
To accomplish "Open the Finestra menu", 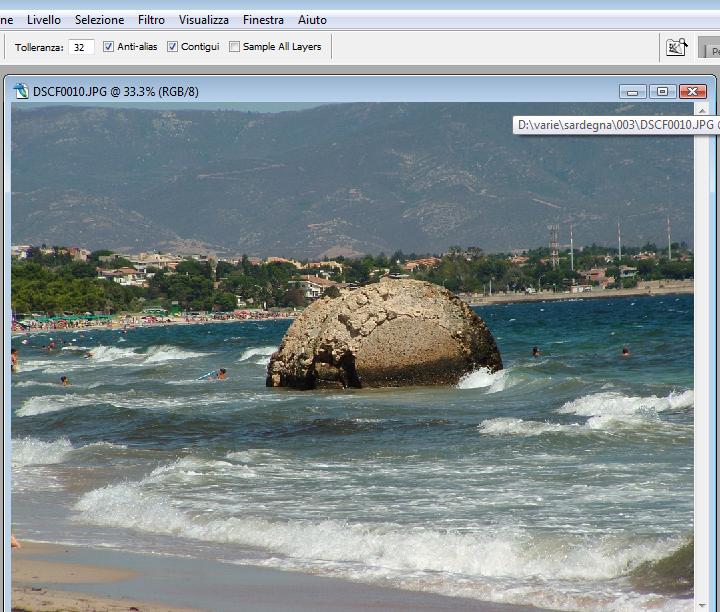I will 263,20.
